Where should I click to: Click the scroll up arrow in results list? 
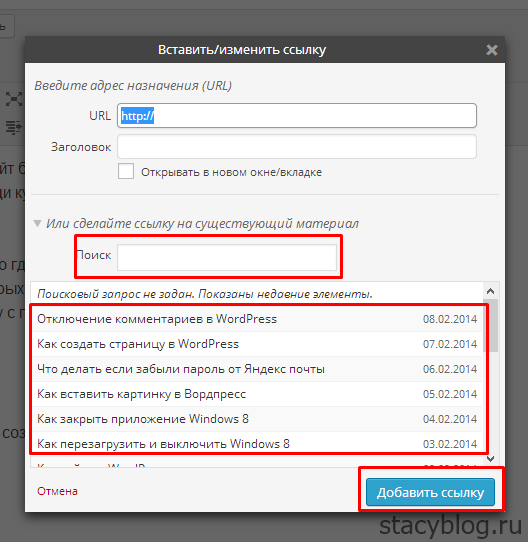(x=490, y=291)
